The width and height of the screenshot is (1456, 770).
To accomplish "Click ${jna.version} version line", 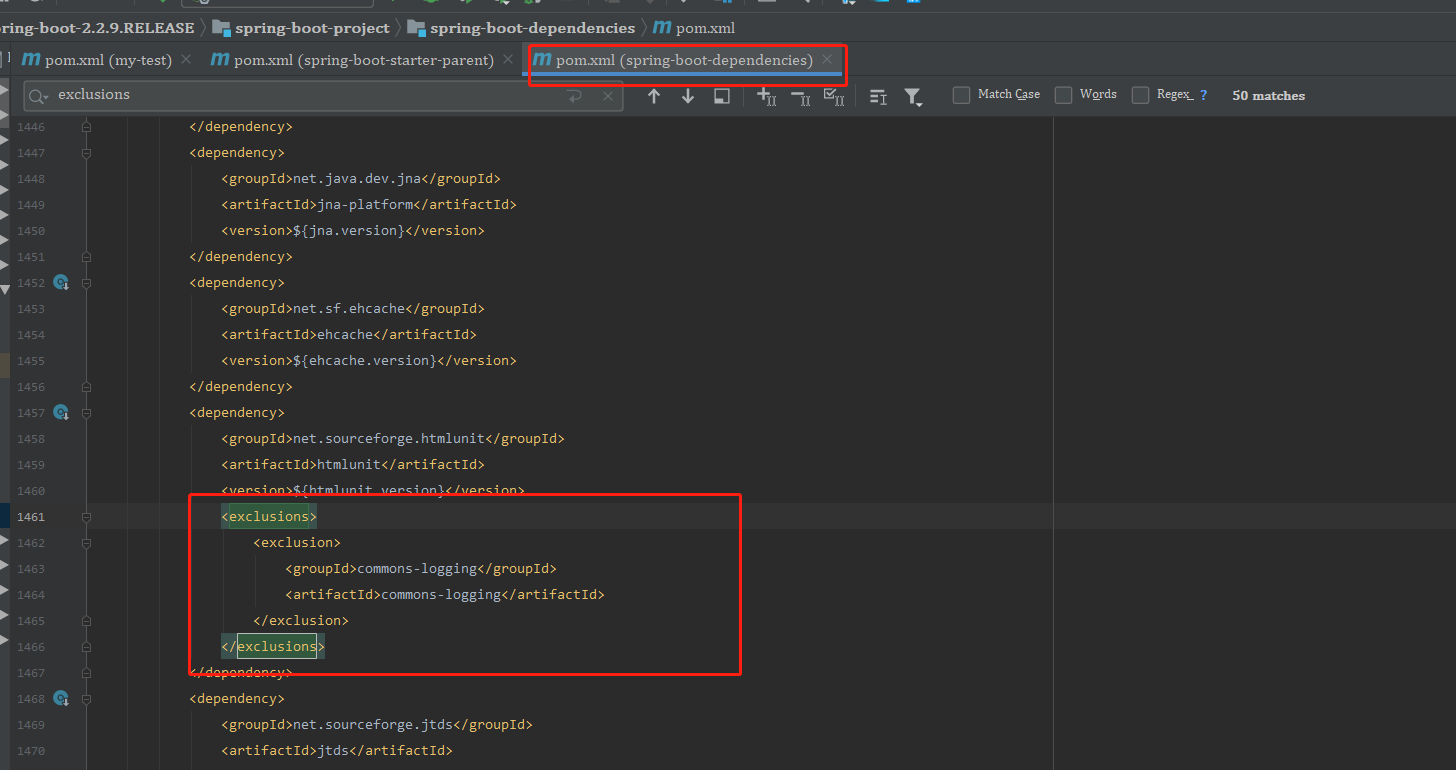I will [x=353, y=231].
